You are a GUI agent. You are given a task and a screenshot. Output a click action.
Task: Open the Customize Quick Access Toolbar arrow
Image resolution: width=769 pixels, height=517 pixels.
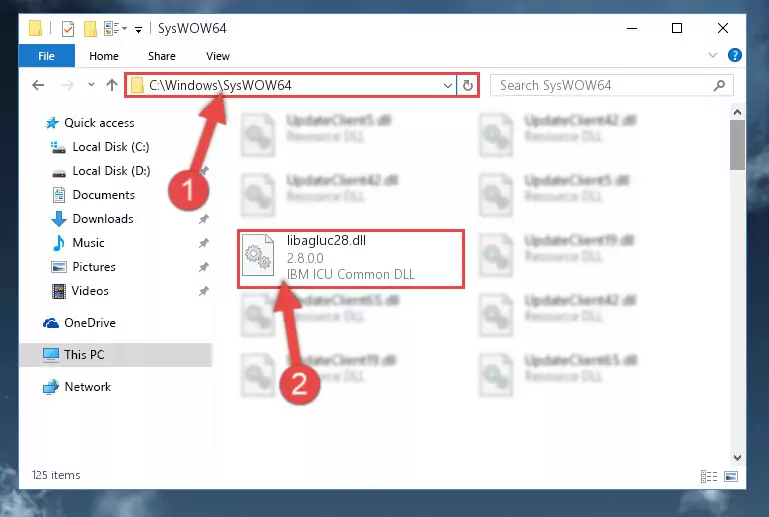139,30
